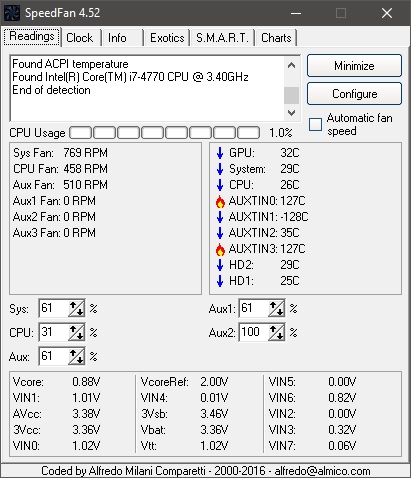Click the log scroll down arrow
The height and width of the screenshot is (478, 411).
292,113
